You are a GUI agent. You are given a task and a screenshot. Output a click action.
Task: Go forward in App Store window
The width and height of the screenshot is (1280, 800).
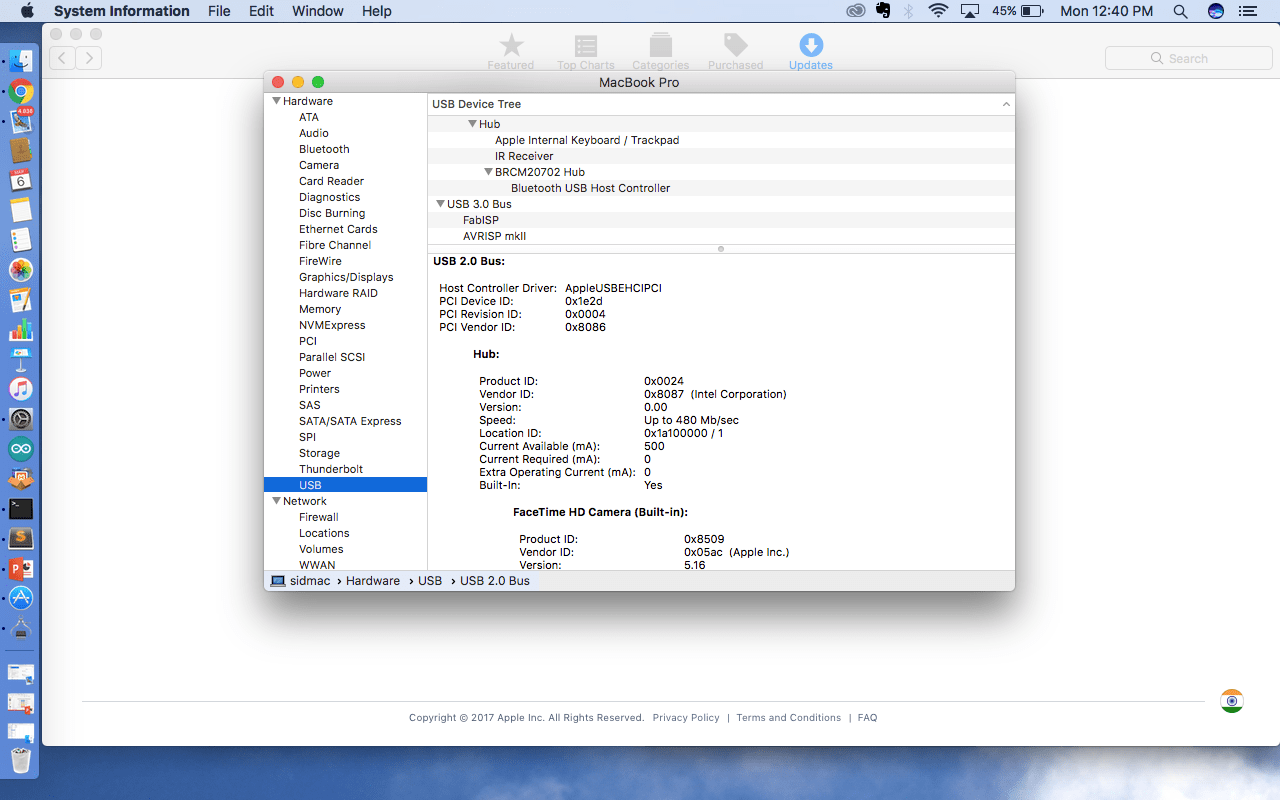tap(89, 58)
